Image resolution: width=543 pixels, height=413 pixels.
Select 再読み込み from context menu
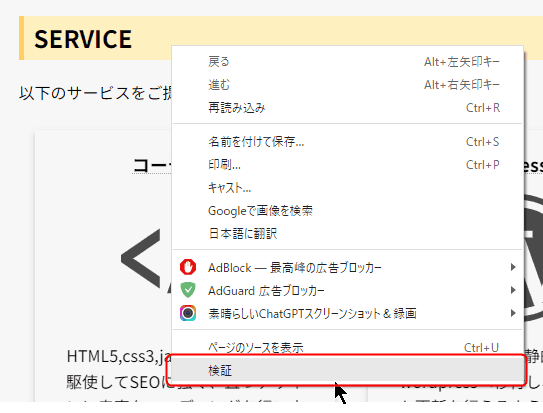[x=348, y=108]
